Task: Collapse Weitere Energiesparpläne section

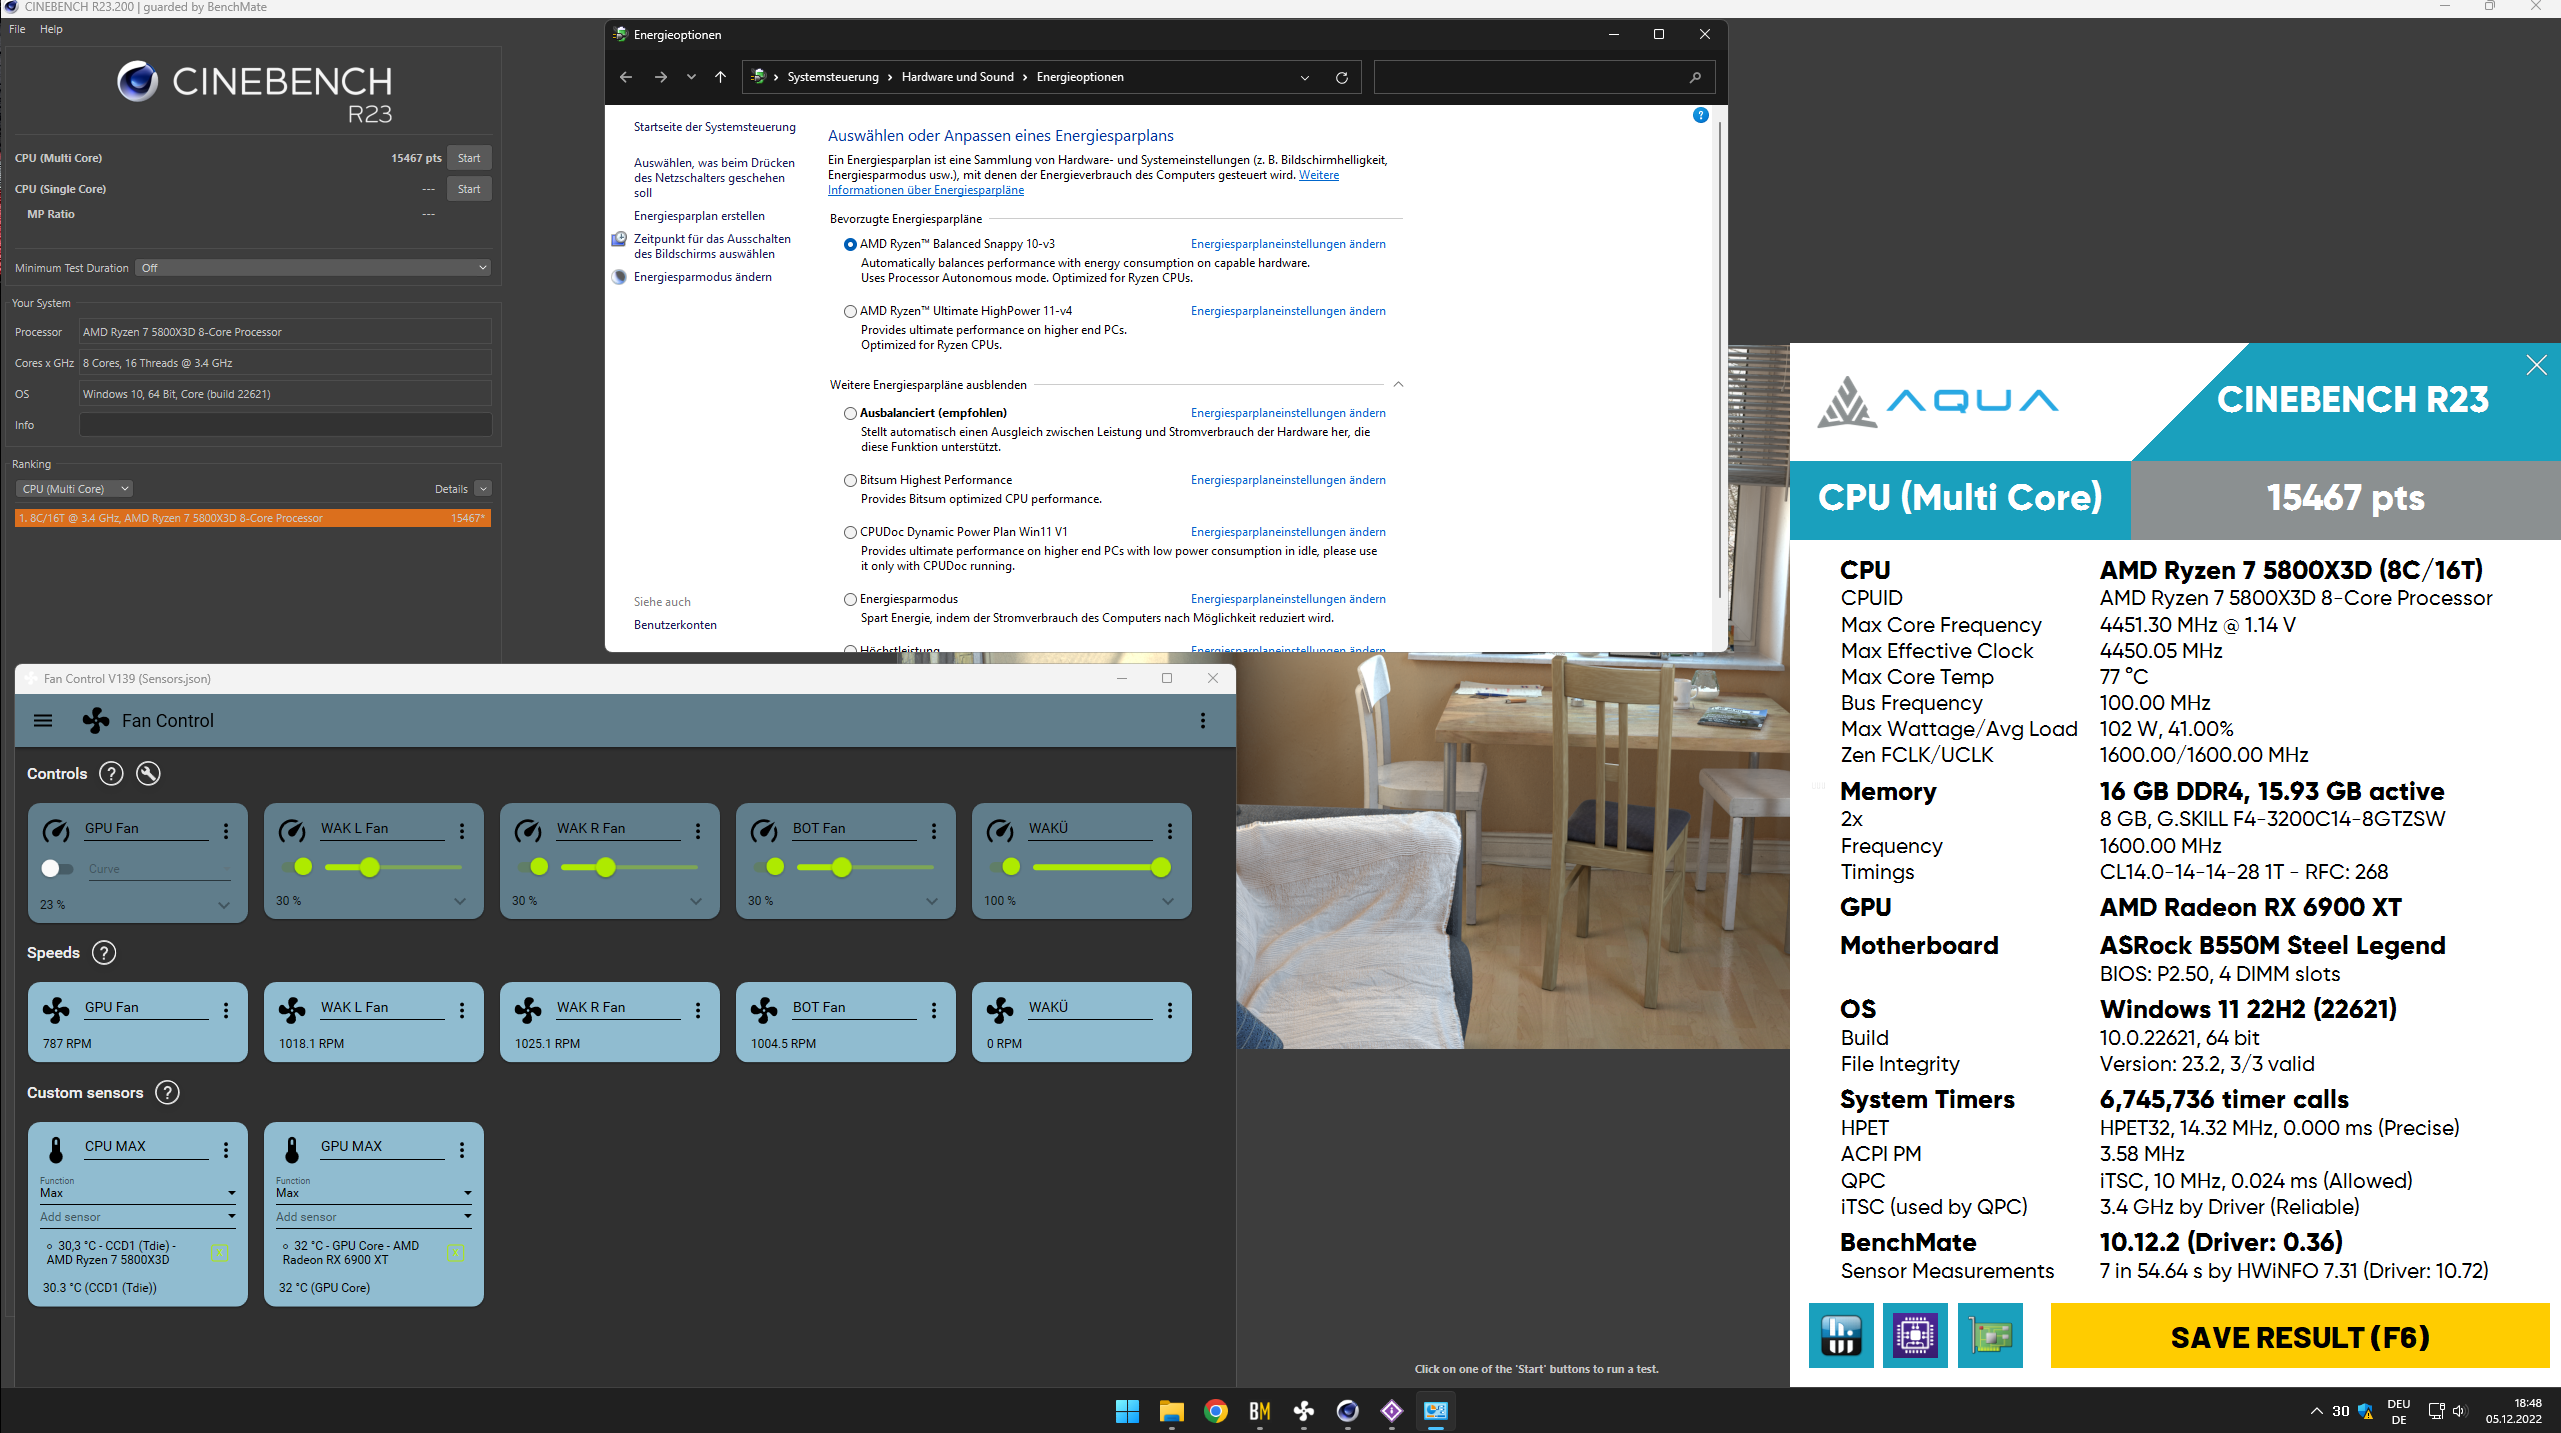Action: [1398, 385]
